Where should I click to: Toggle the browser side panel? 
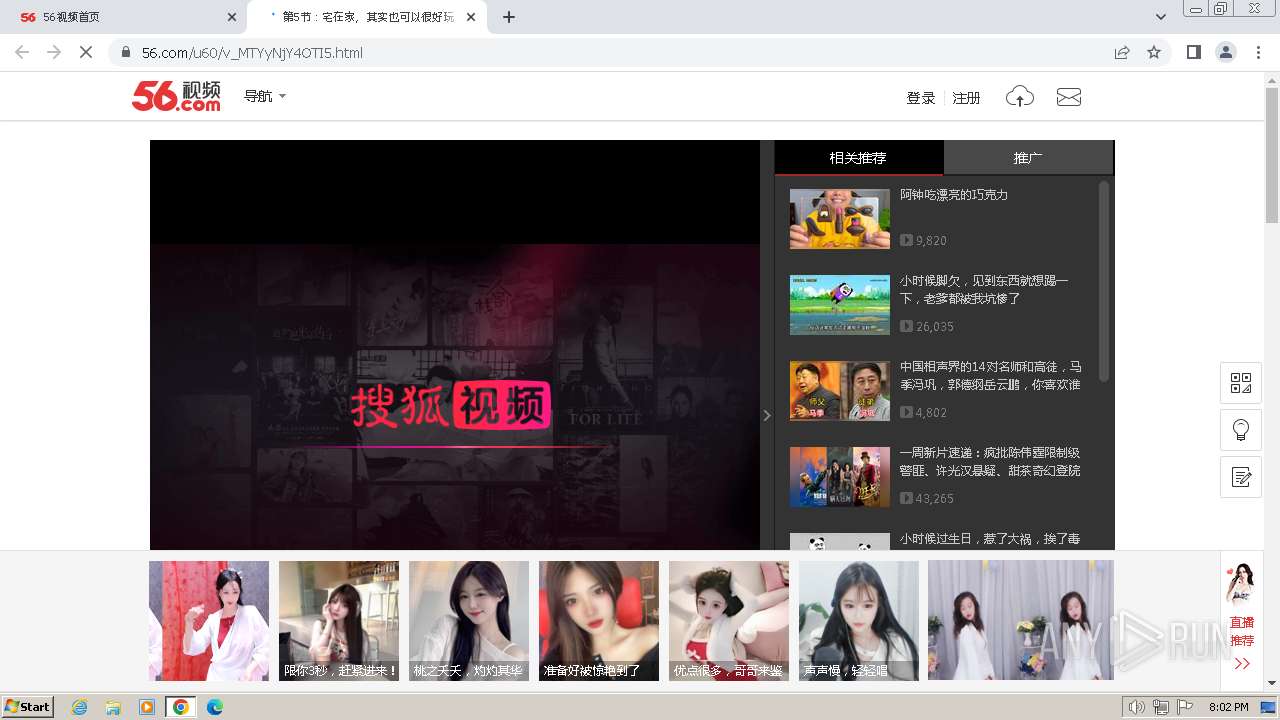pos(1193,52)
